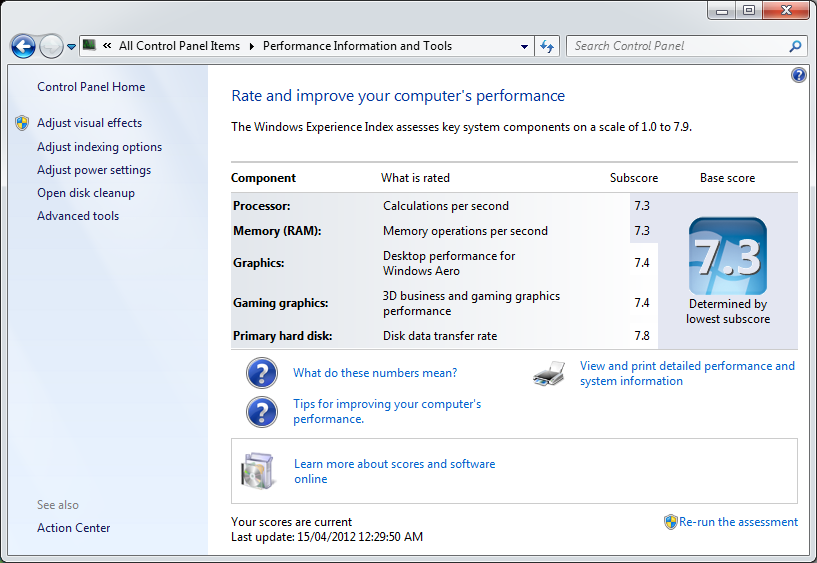Open Learn more about scores and software online

point(394,471)
